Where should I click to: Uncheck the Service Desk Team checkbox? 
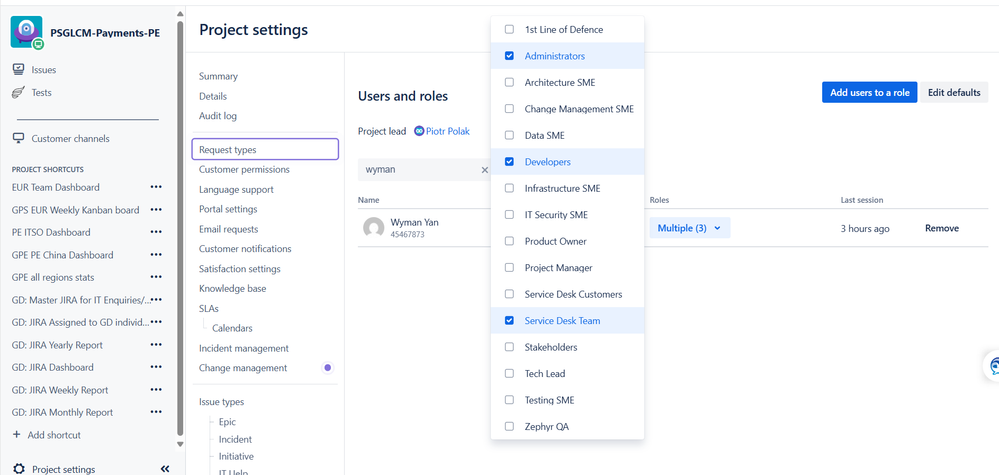(x=509, y=321)
